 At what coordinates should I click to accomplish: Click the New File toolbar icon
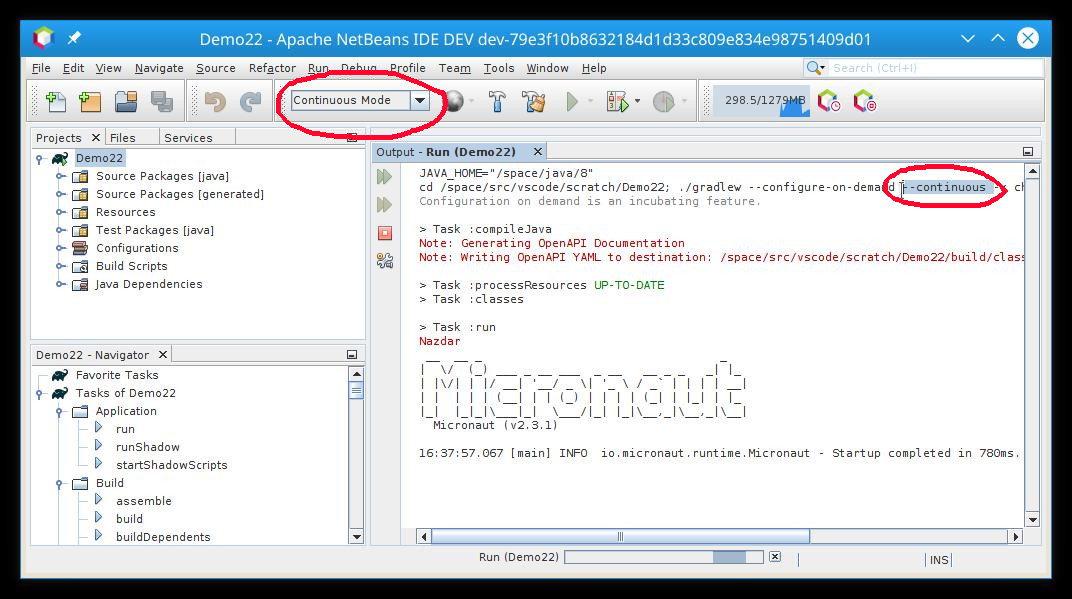click(x=55, y=102)
